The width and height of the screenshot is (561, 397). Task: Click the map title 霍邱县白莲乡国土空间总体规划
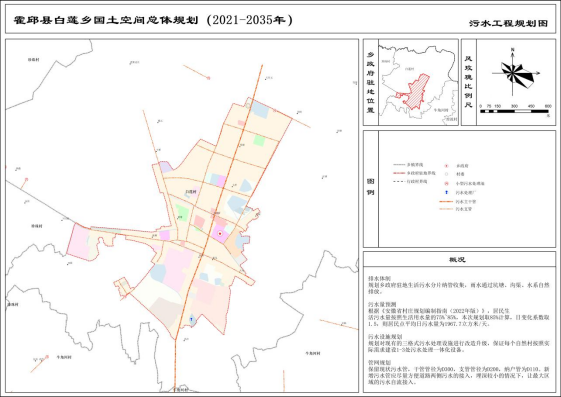tap(106, 20)
